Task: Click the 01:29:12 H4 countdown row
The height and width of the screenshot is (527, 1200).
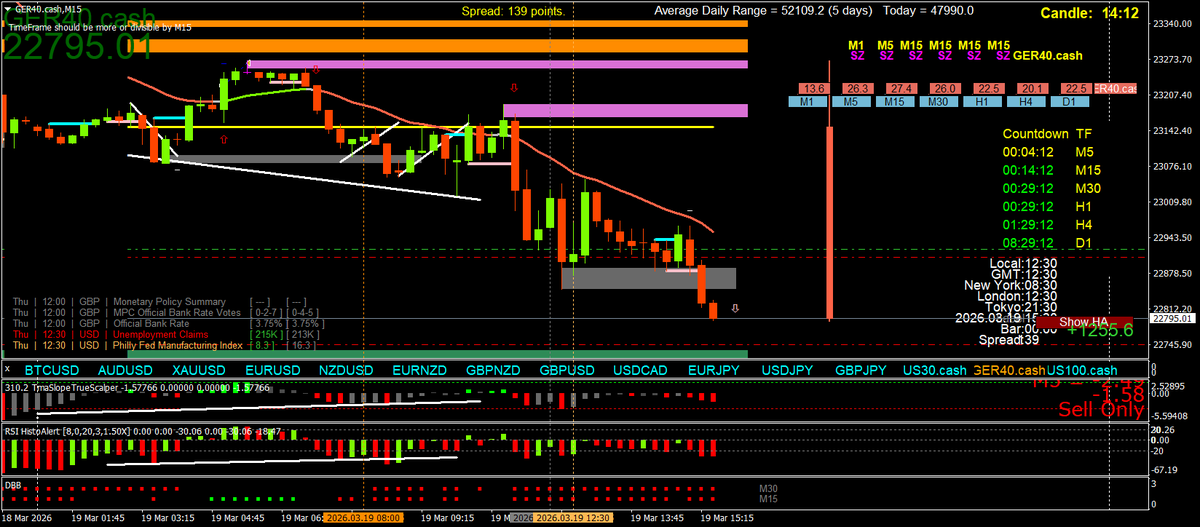Action: (x=1049, y=224)
